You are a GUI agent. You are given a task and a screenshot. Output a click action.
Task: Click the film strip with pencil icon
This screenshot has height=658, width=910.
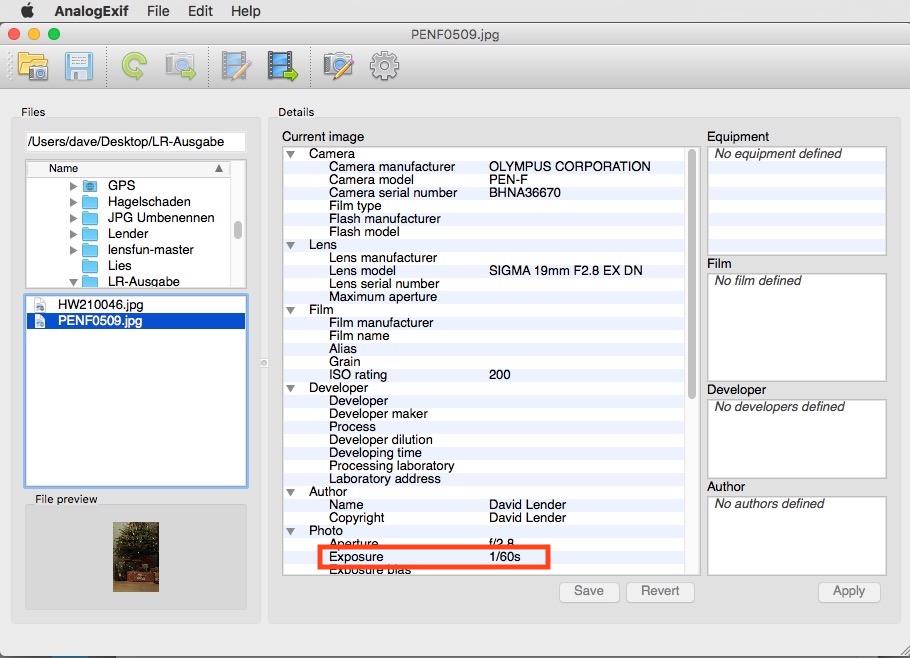(236, 67)
